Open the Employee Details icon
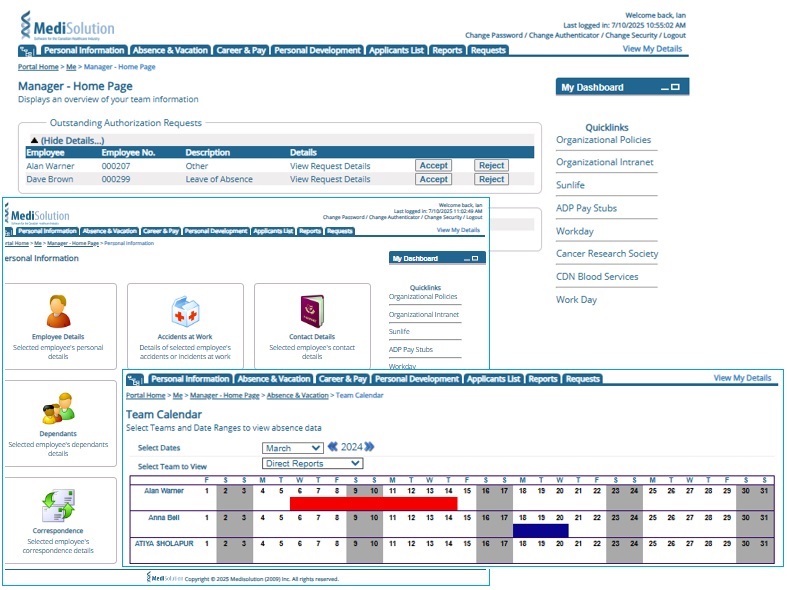The height and width of the screenshot is (590, 787). pyautogui.click(x=58, y=312)
